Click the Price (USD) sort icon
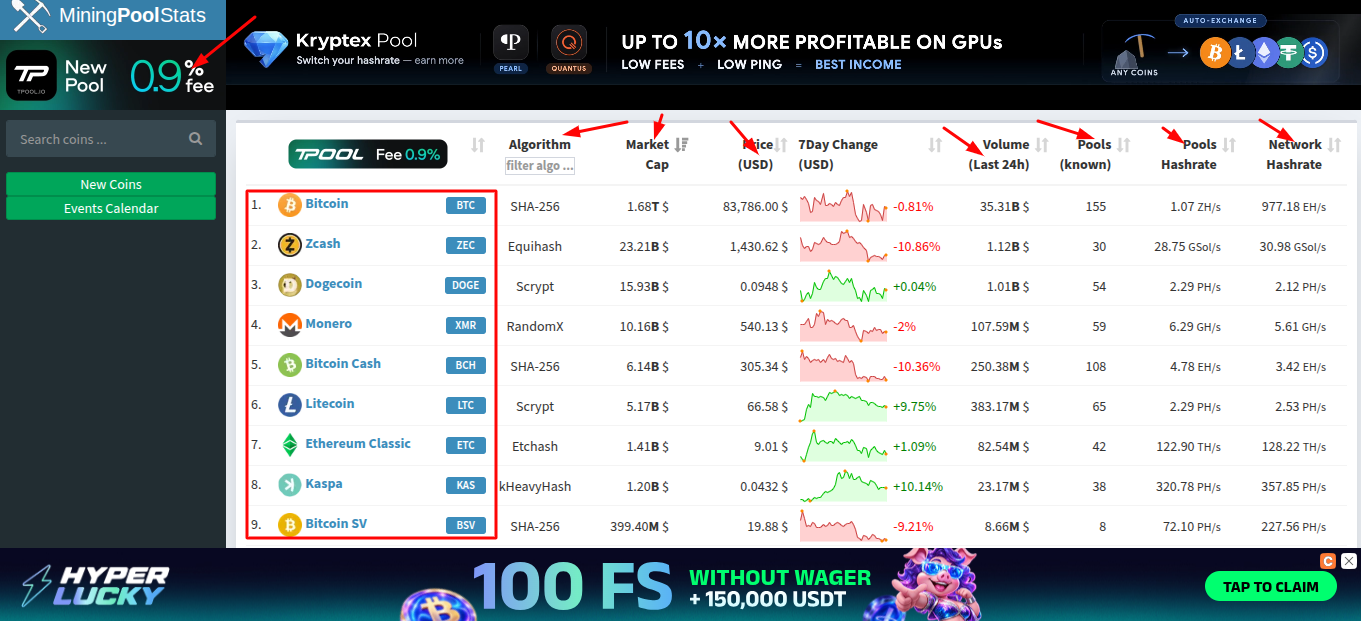The height and width of the screenshot is (621, 1361). pos(781,145)
